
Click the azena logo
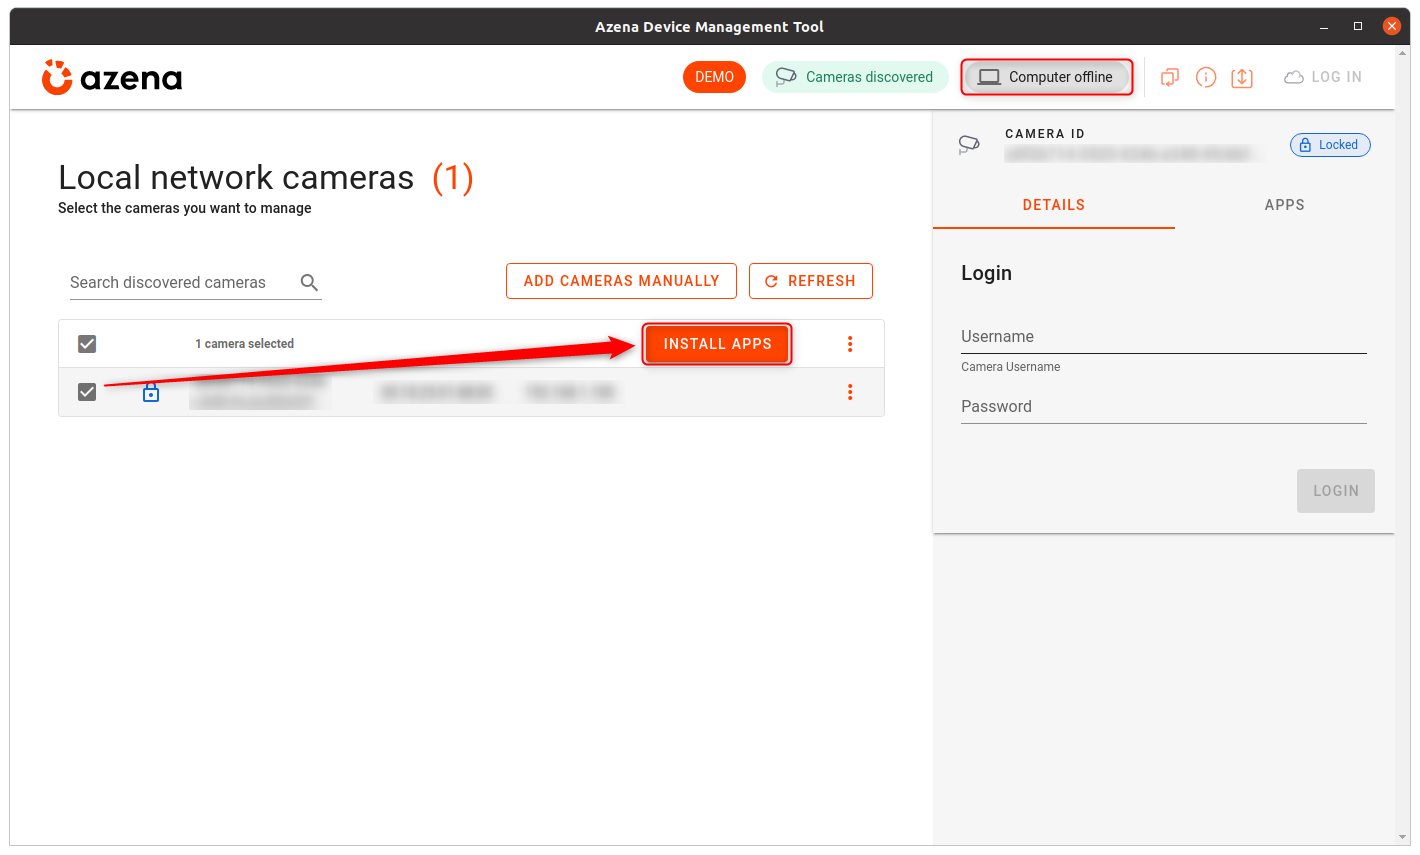[112, 77]
